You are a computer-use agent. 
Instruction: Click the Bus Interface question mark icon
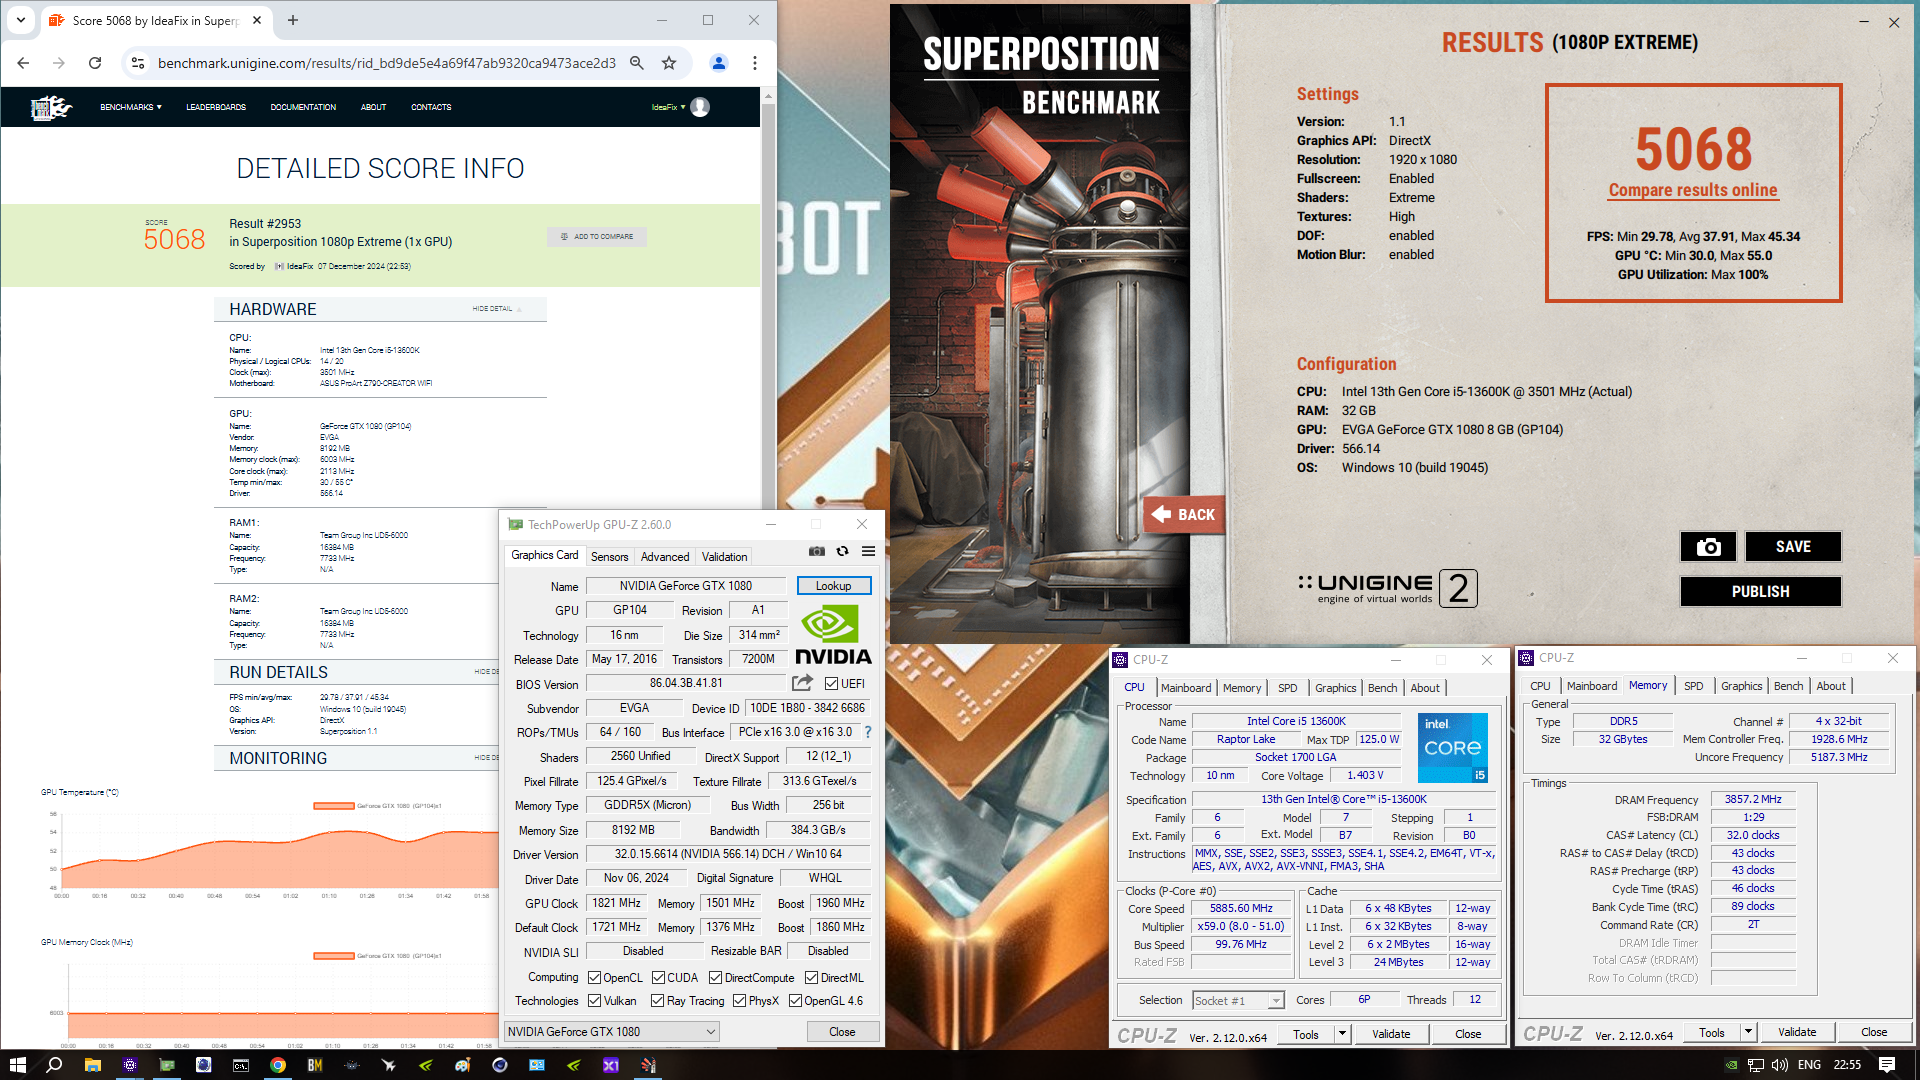tap(868, 732)
